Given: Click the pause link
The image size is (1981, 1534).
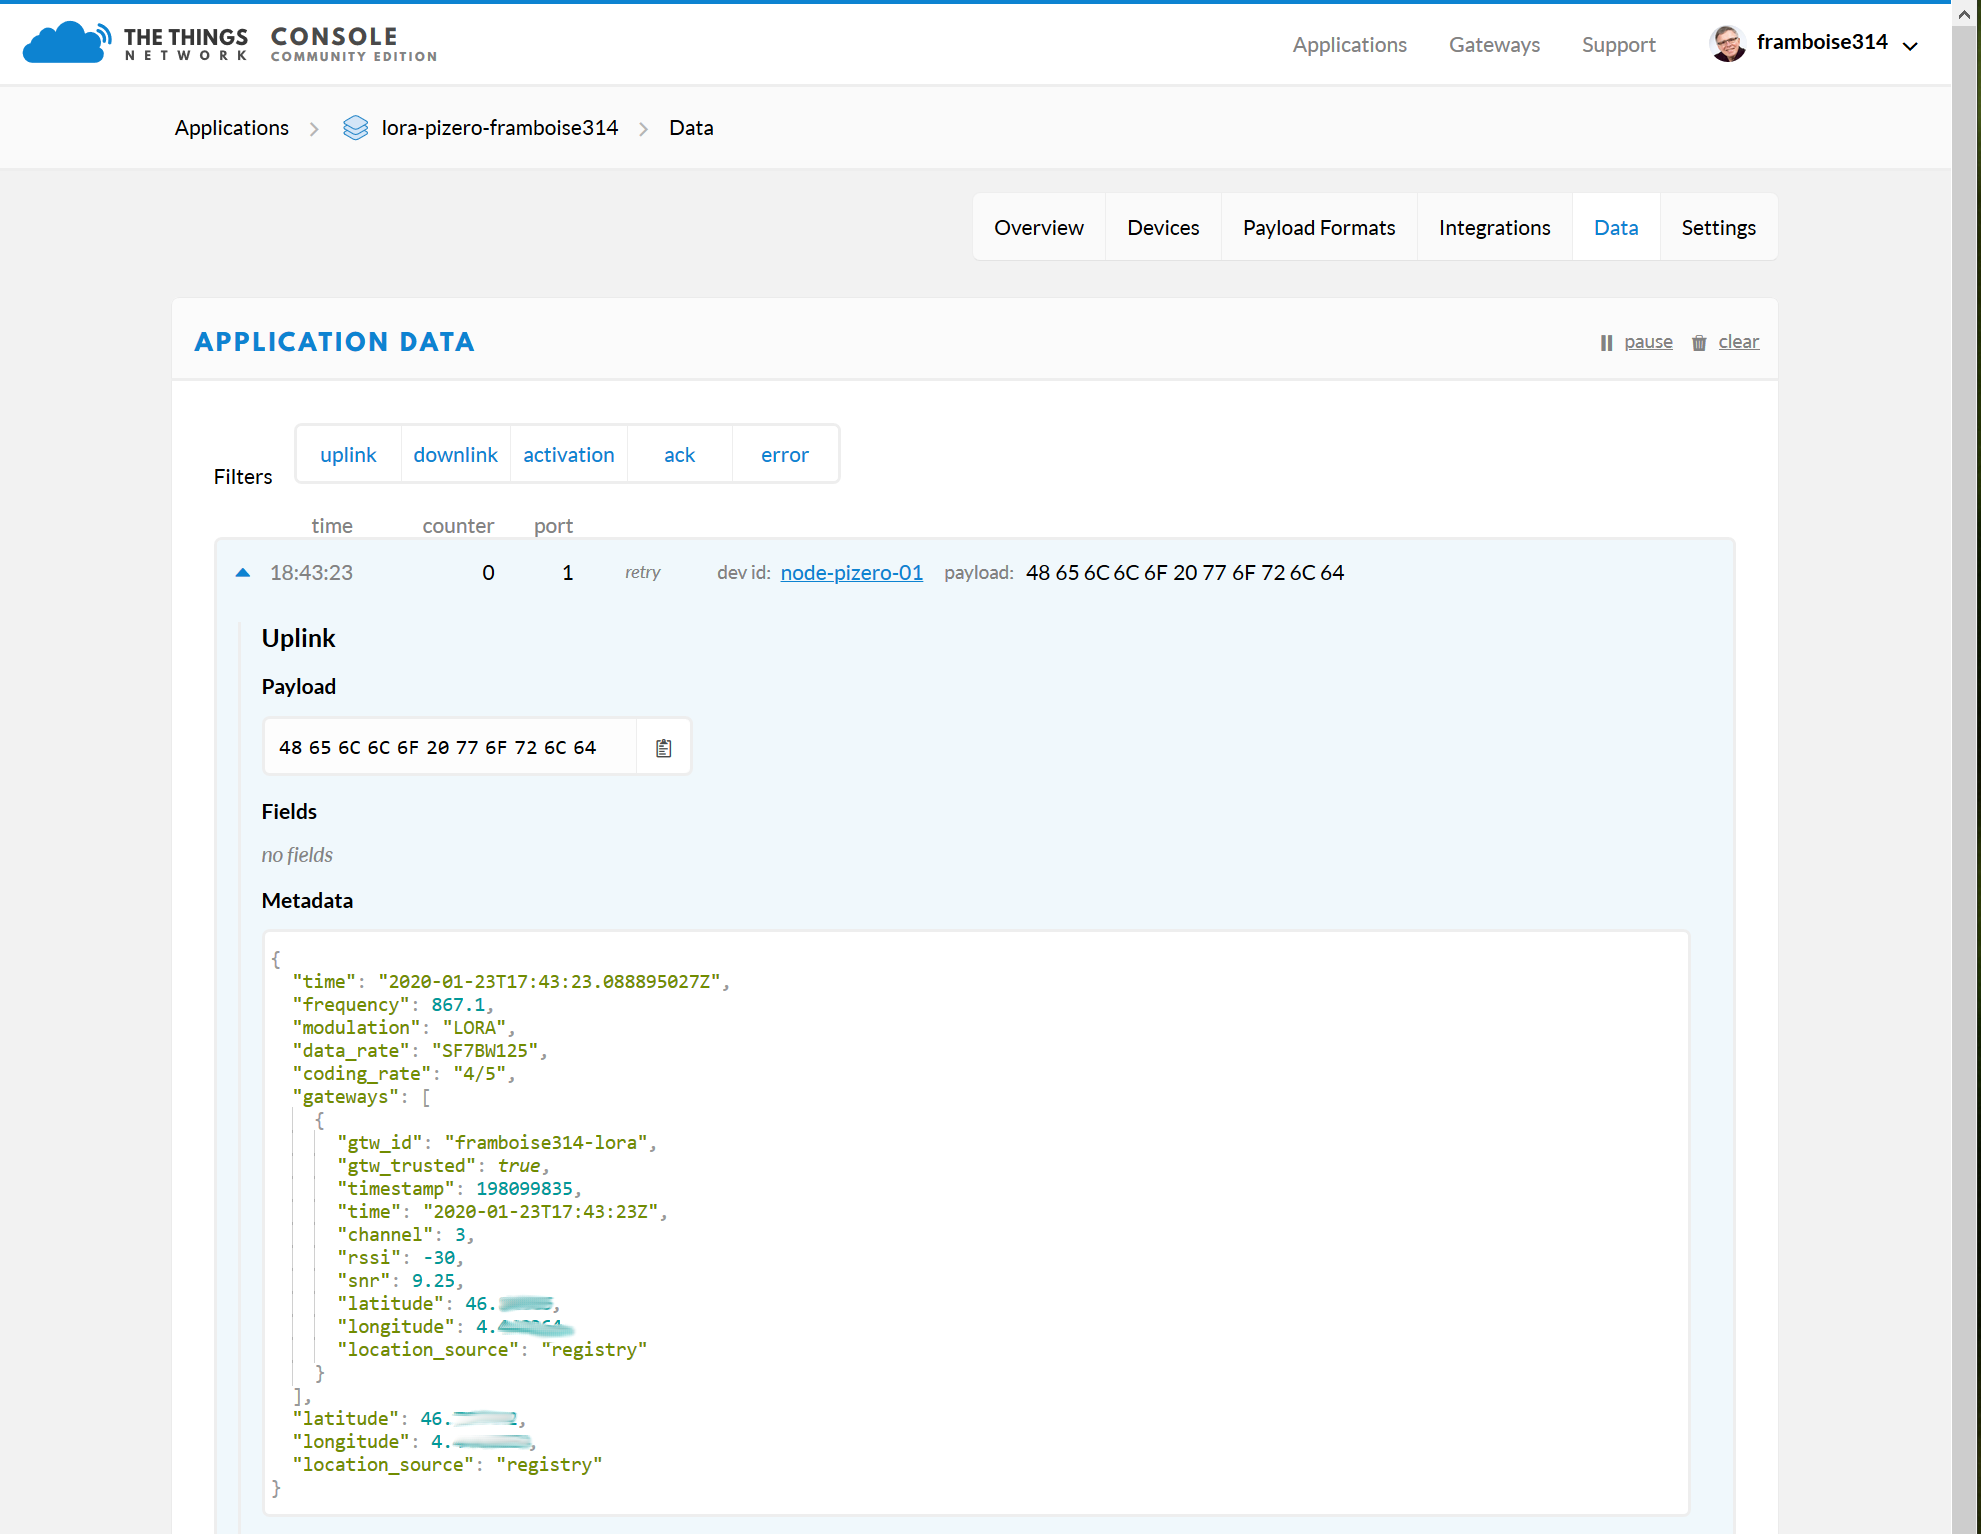Looking at the screenshot, I should pyautogui.click(x=1648, y=342).
